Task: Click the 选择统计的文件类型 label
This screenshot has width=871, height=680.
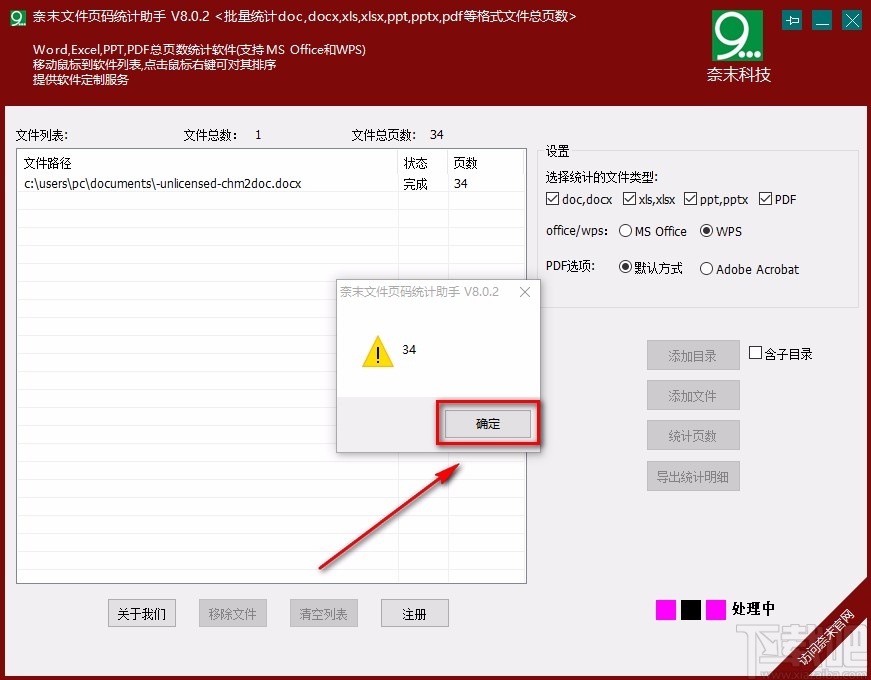Action: 602,177
